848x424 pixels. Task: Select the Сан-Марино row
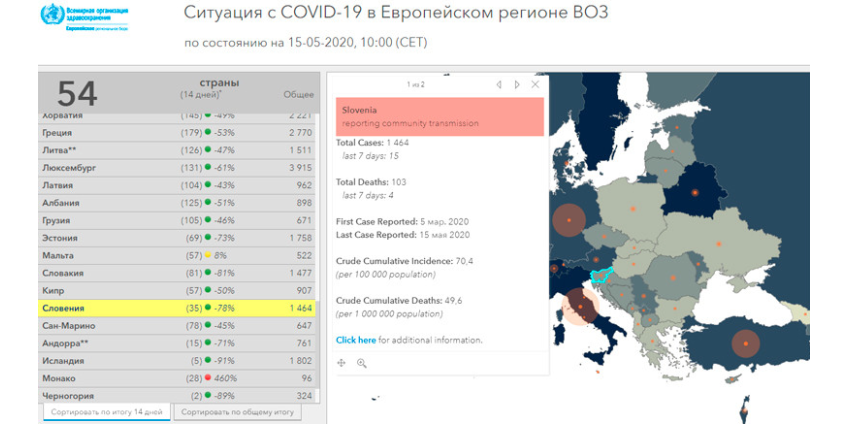pos(177,326)
